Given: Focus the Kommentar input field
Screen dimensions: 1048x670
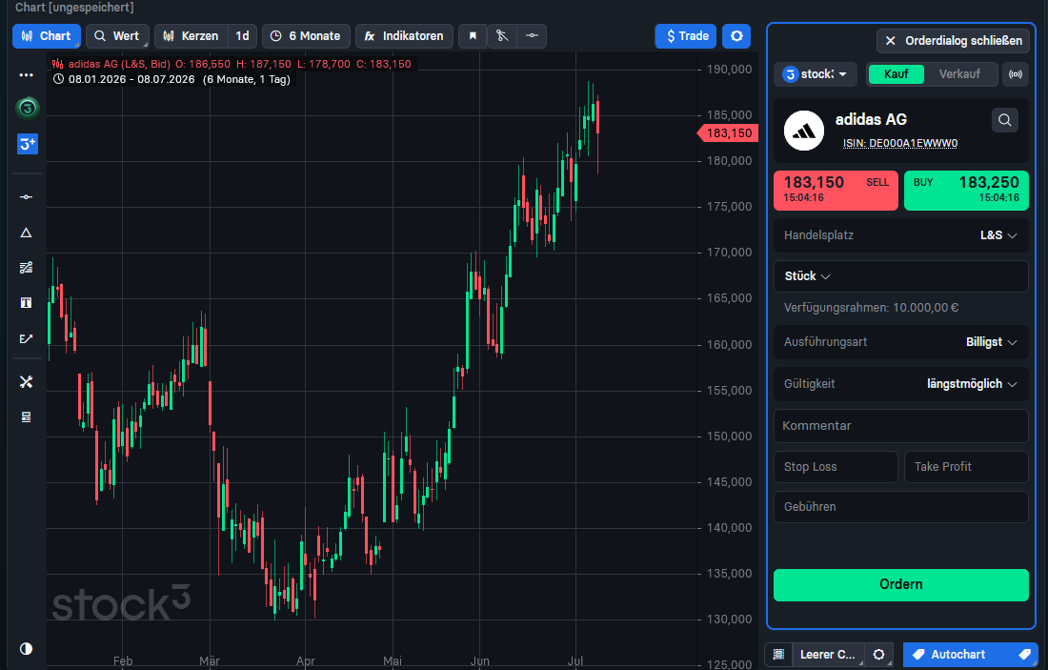Looking at the screenshot, I should pos(901,426).
